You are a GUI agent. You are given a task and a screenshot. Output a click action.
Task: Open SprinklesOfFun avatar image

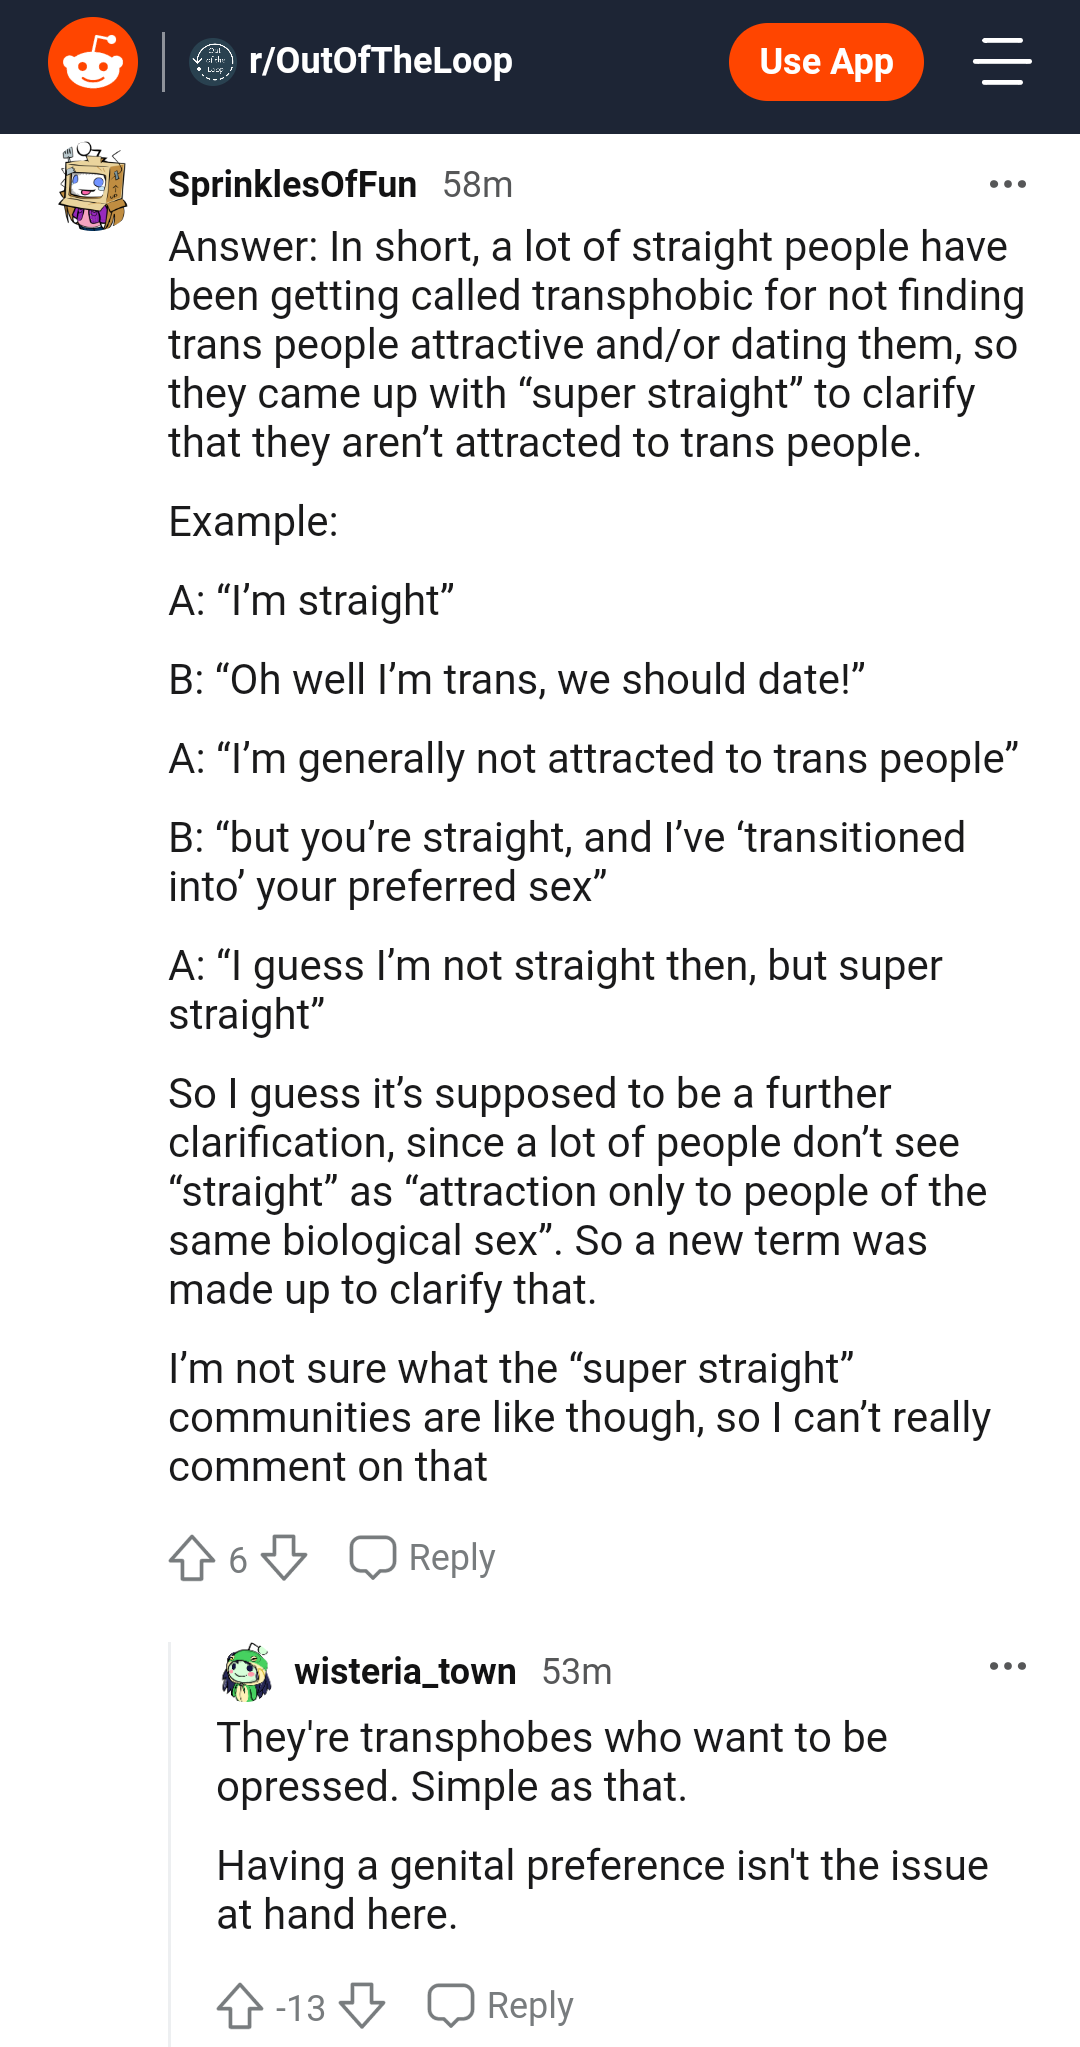pos(93,186)
